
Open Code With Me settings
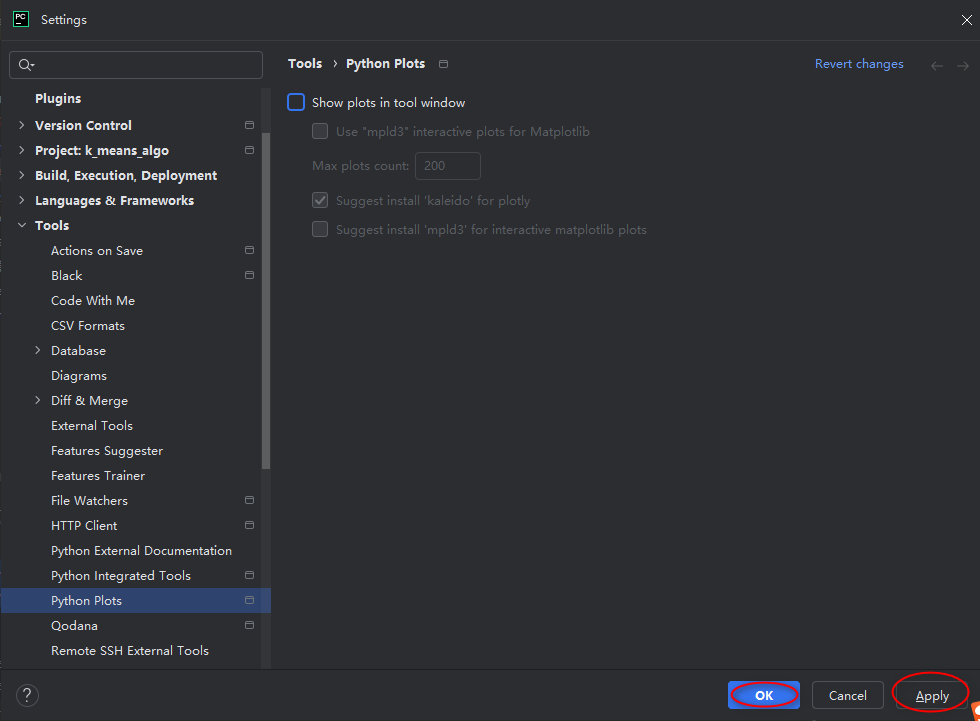93,301
